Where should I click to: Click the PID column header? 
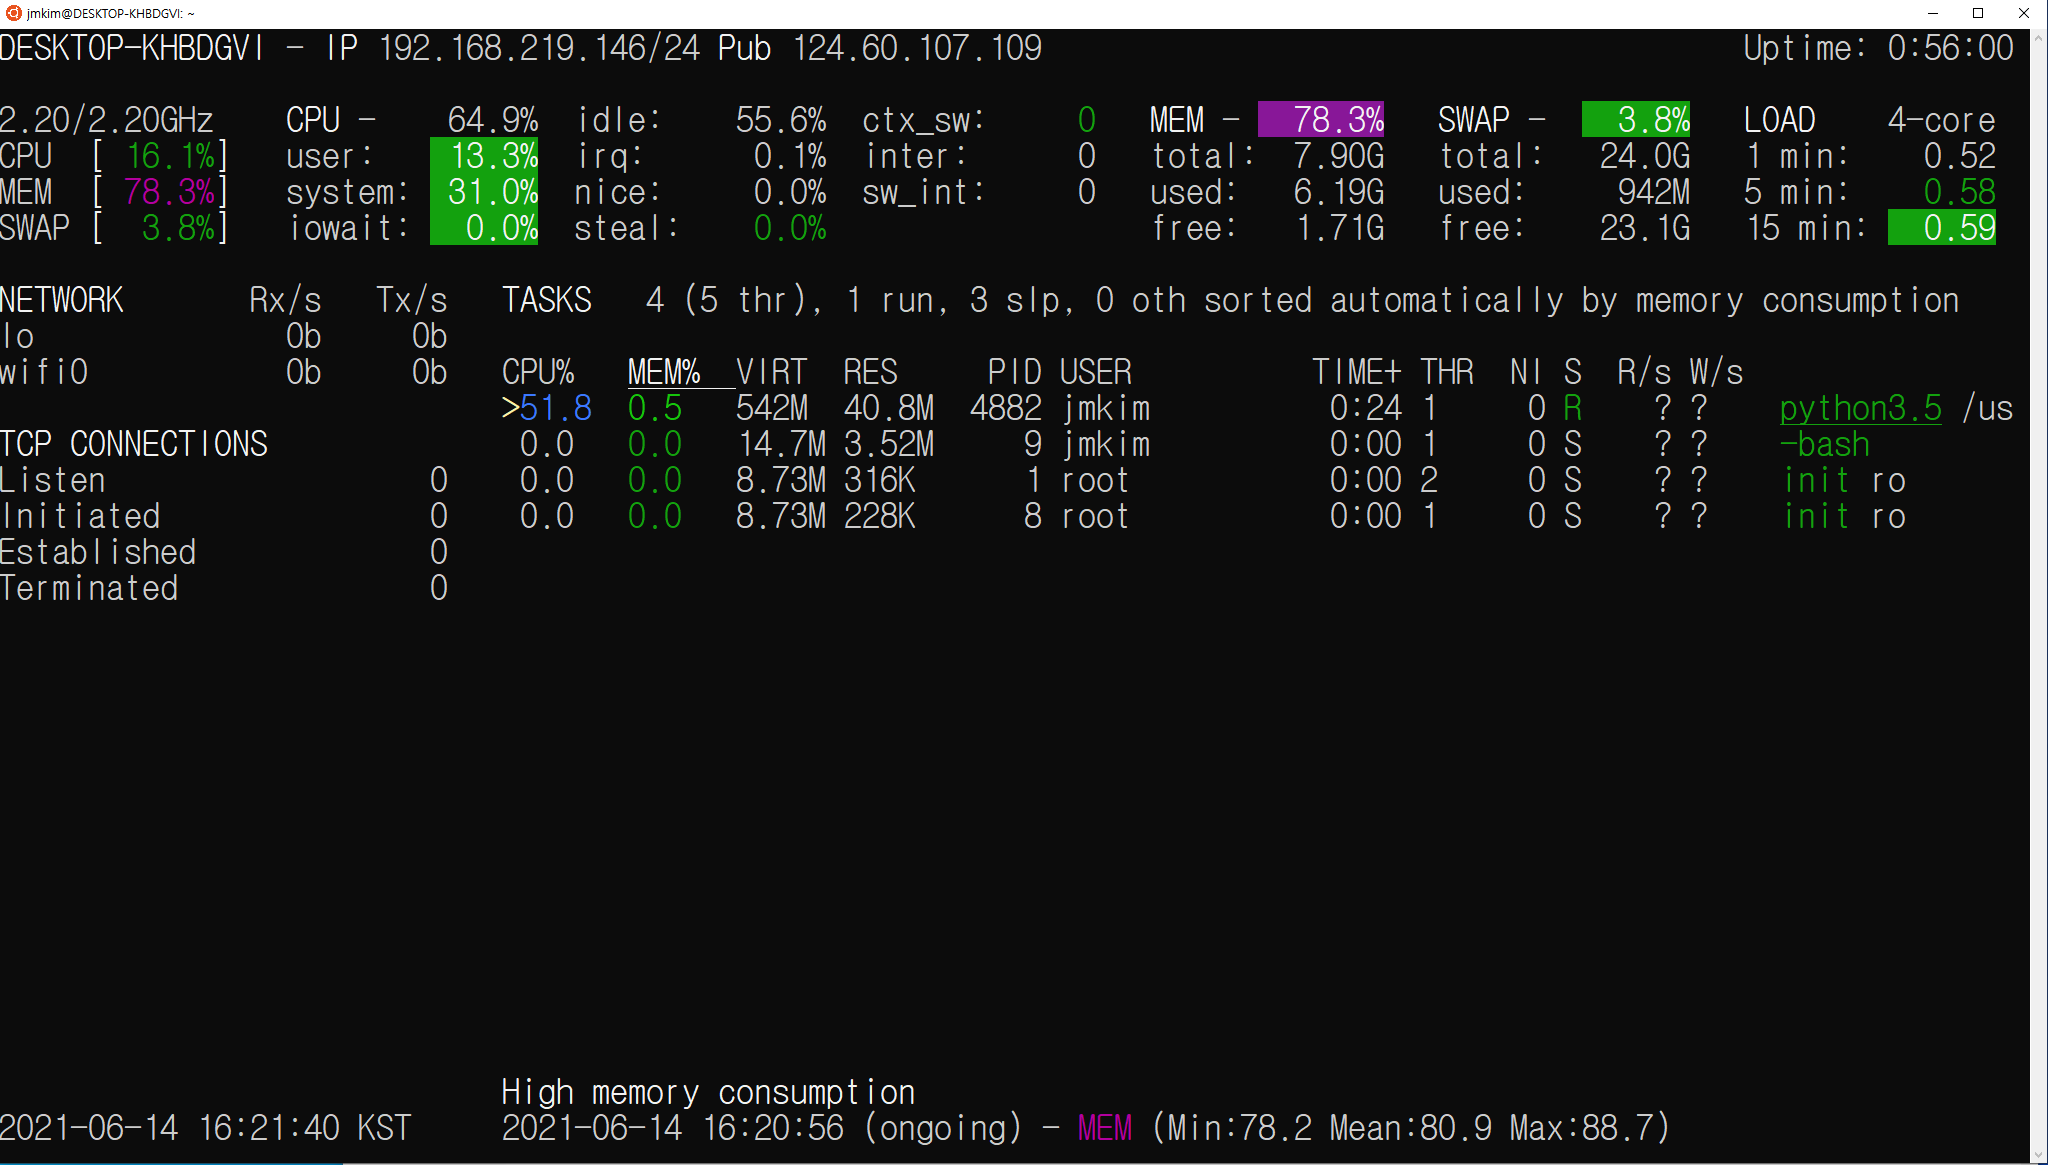pos(1014,372)
